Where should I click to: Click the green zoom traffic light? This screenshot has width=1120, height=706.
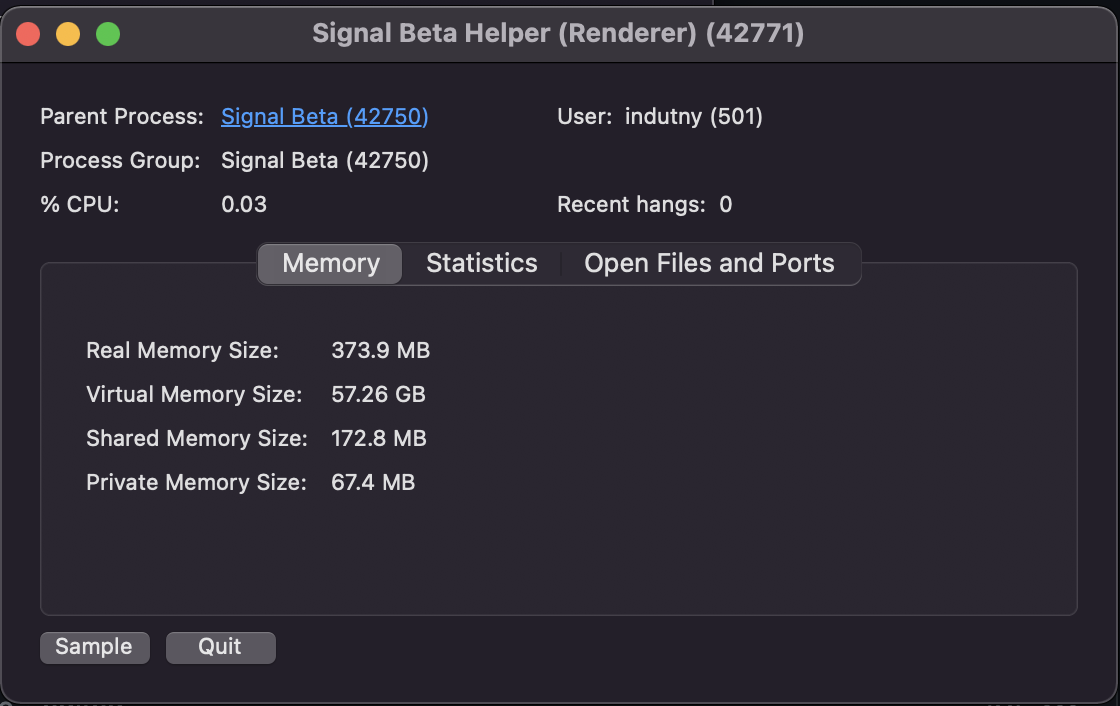point(106,33)
